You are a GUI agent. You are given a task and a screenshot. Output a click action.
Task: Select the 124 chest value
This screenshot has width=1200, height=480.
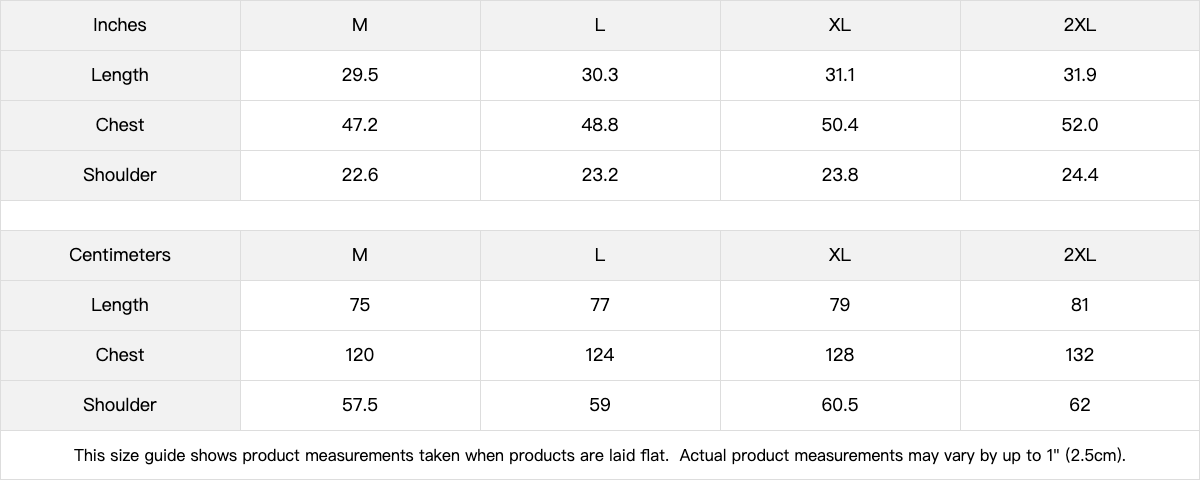(600, 355)
